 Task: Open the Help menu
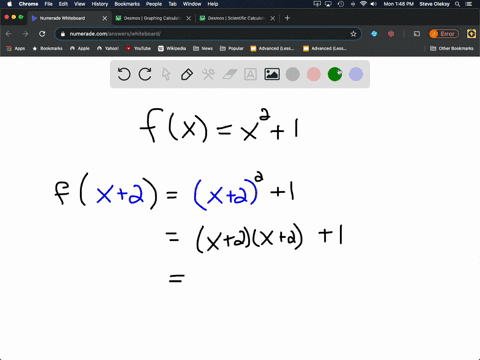pyautogui.click(x=213, y=4)
